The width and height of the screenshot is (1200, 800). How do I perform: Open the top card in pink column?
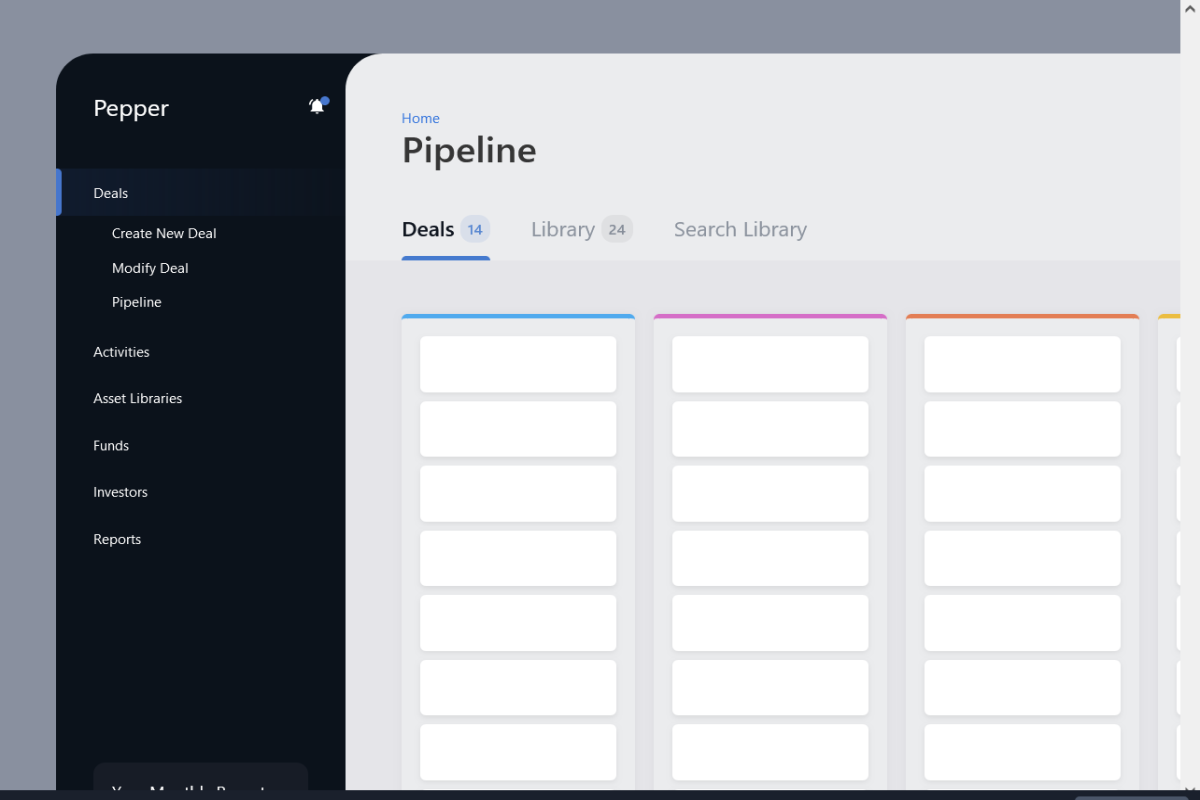pyautogui.click(x=770, y=364)
